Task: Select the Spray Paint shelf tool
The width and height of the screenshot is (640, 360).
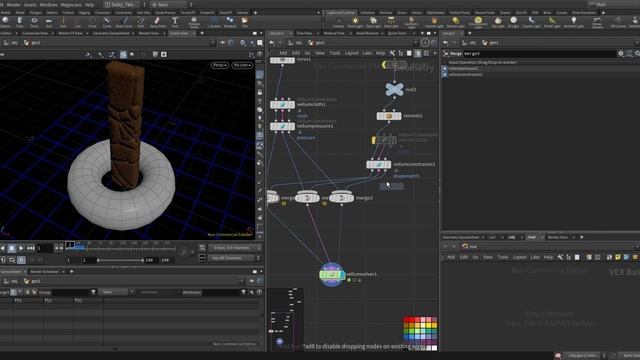Action: point(158,22)
